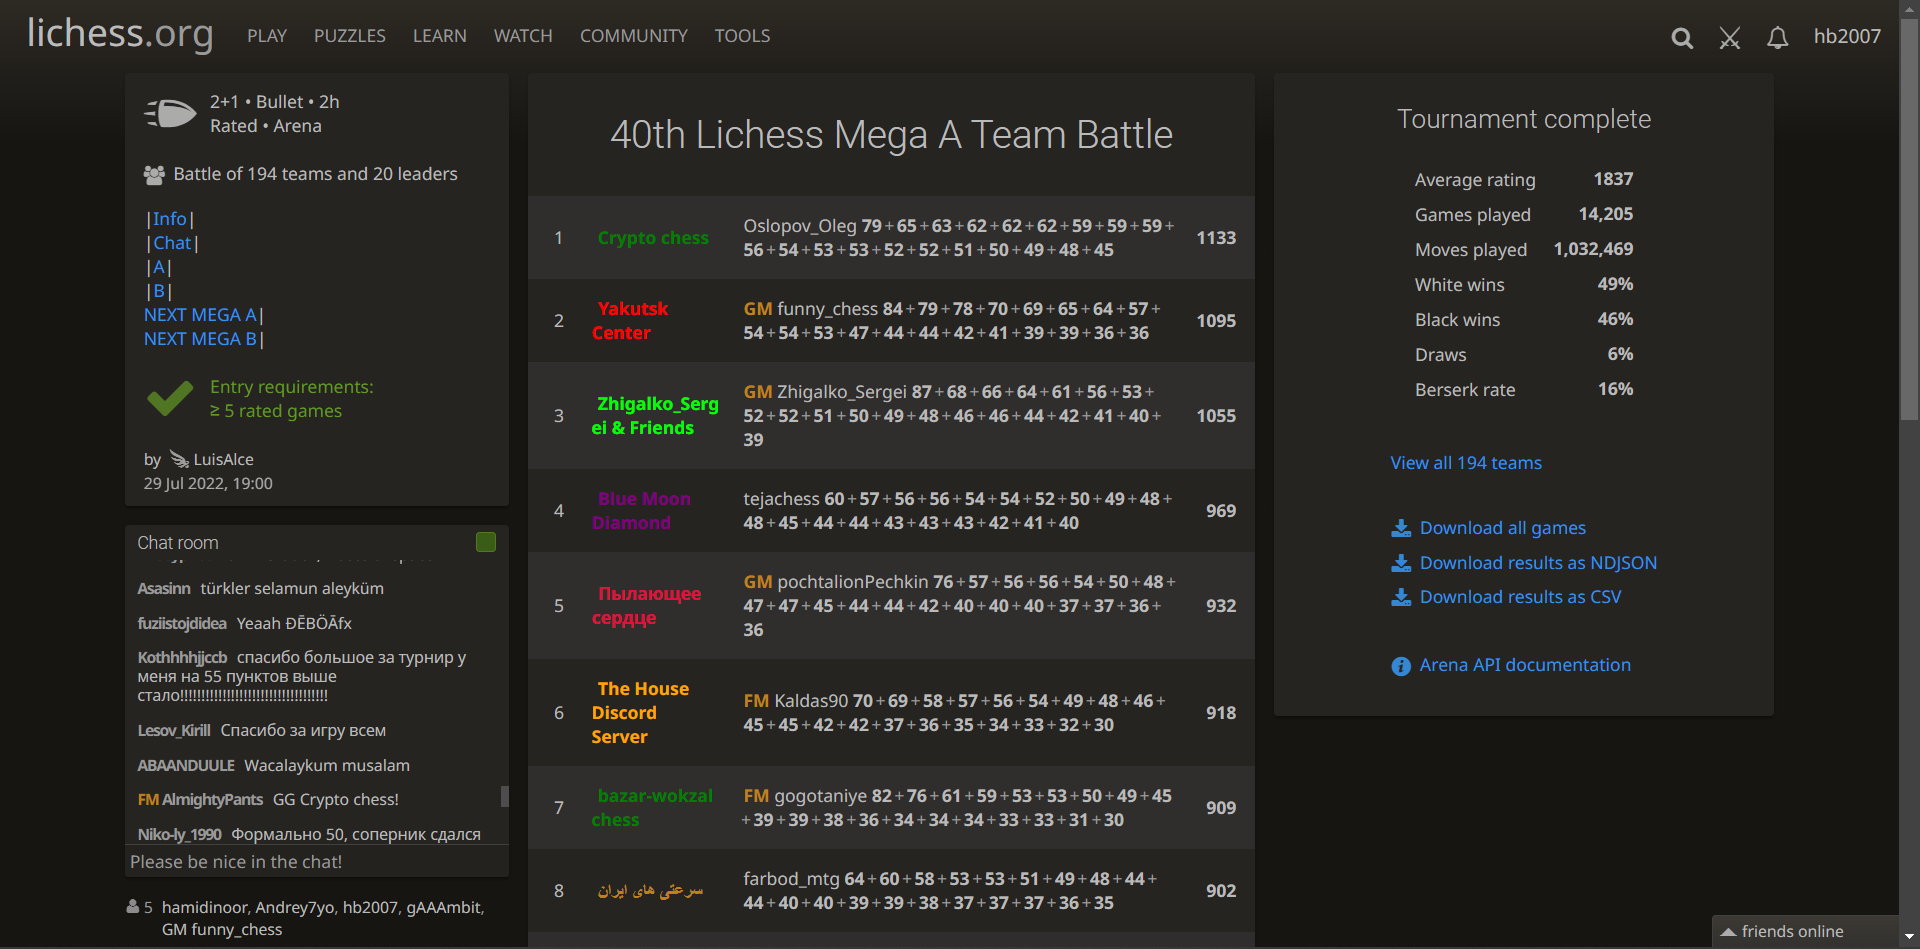Image resolution: width=1920 pixels, height=949 pixels.
Task: Open the notifications bell icon
Action: (x=1777, y=38)
